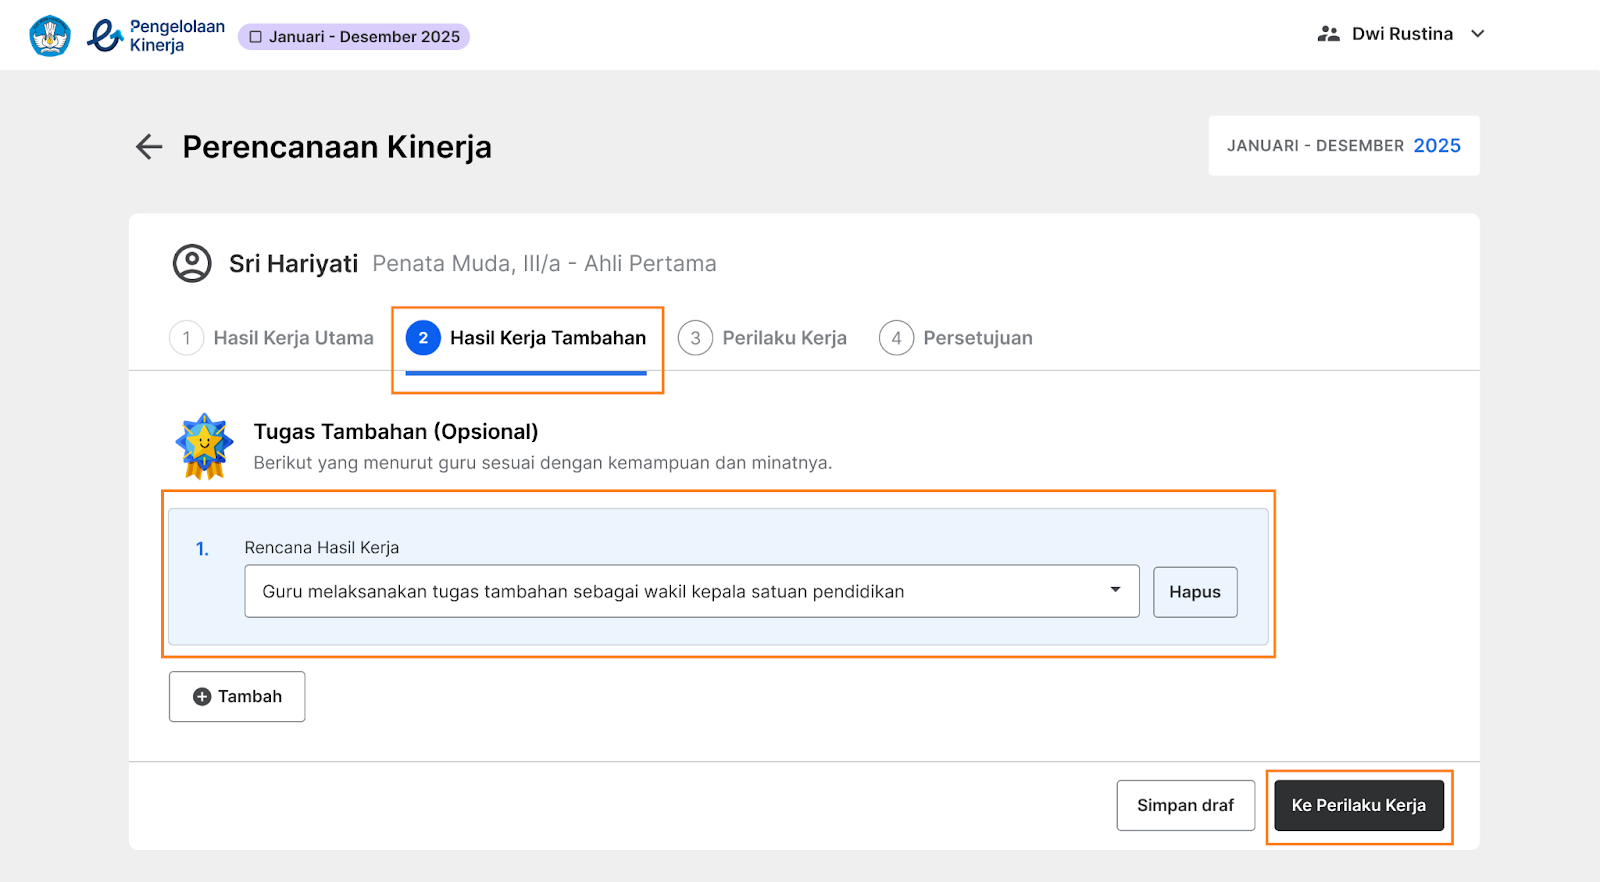
Task: Open the Pengelolaan Kinerja logo
Action: click(156, 36)
